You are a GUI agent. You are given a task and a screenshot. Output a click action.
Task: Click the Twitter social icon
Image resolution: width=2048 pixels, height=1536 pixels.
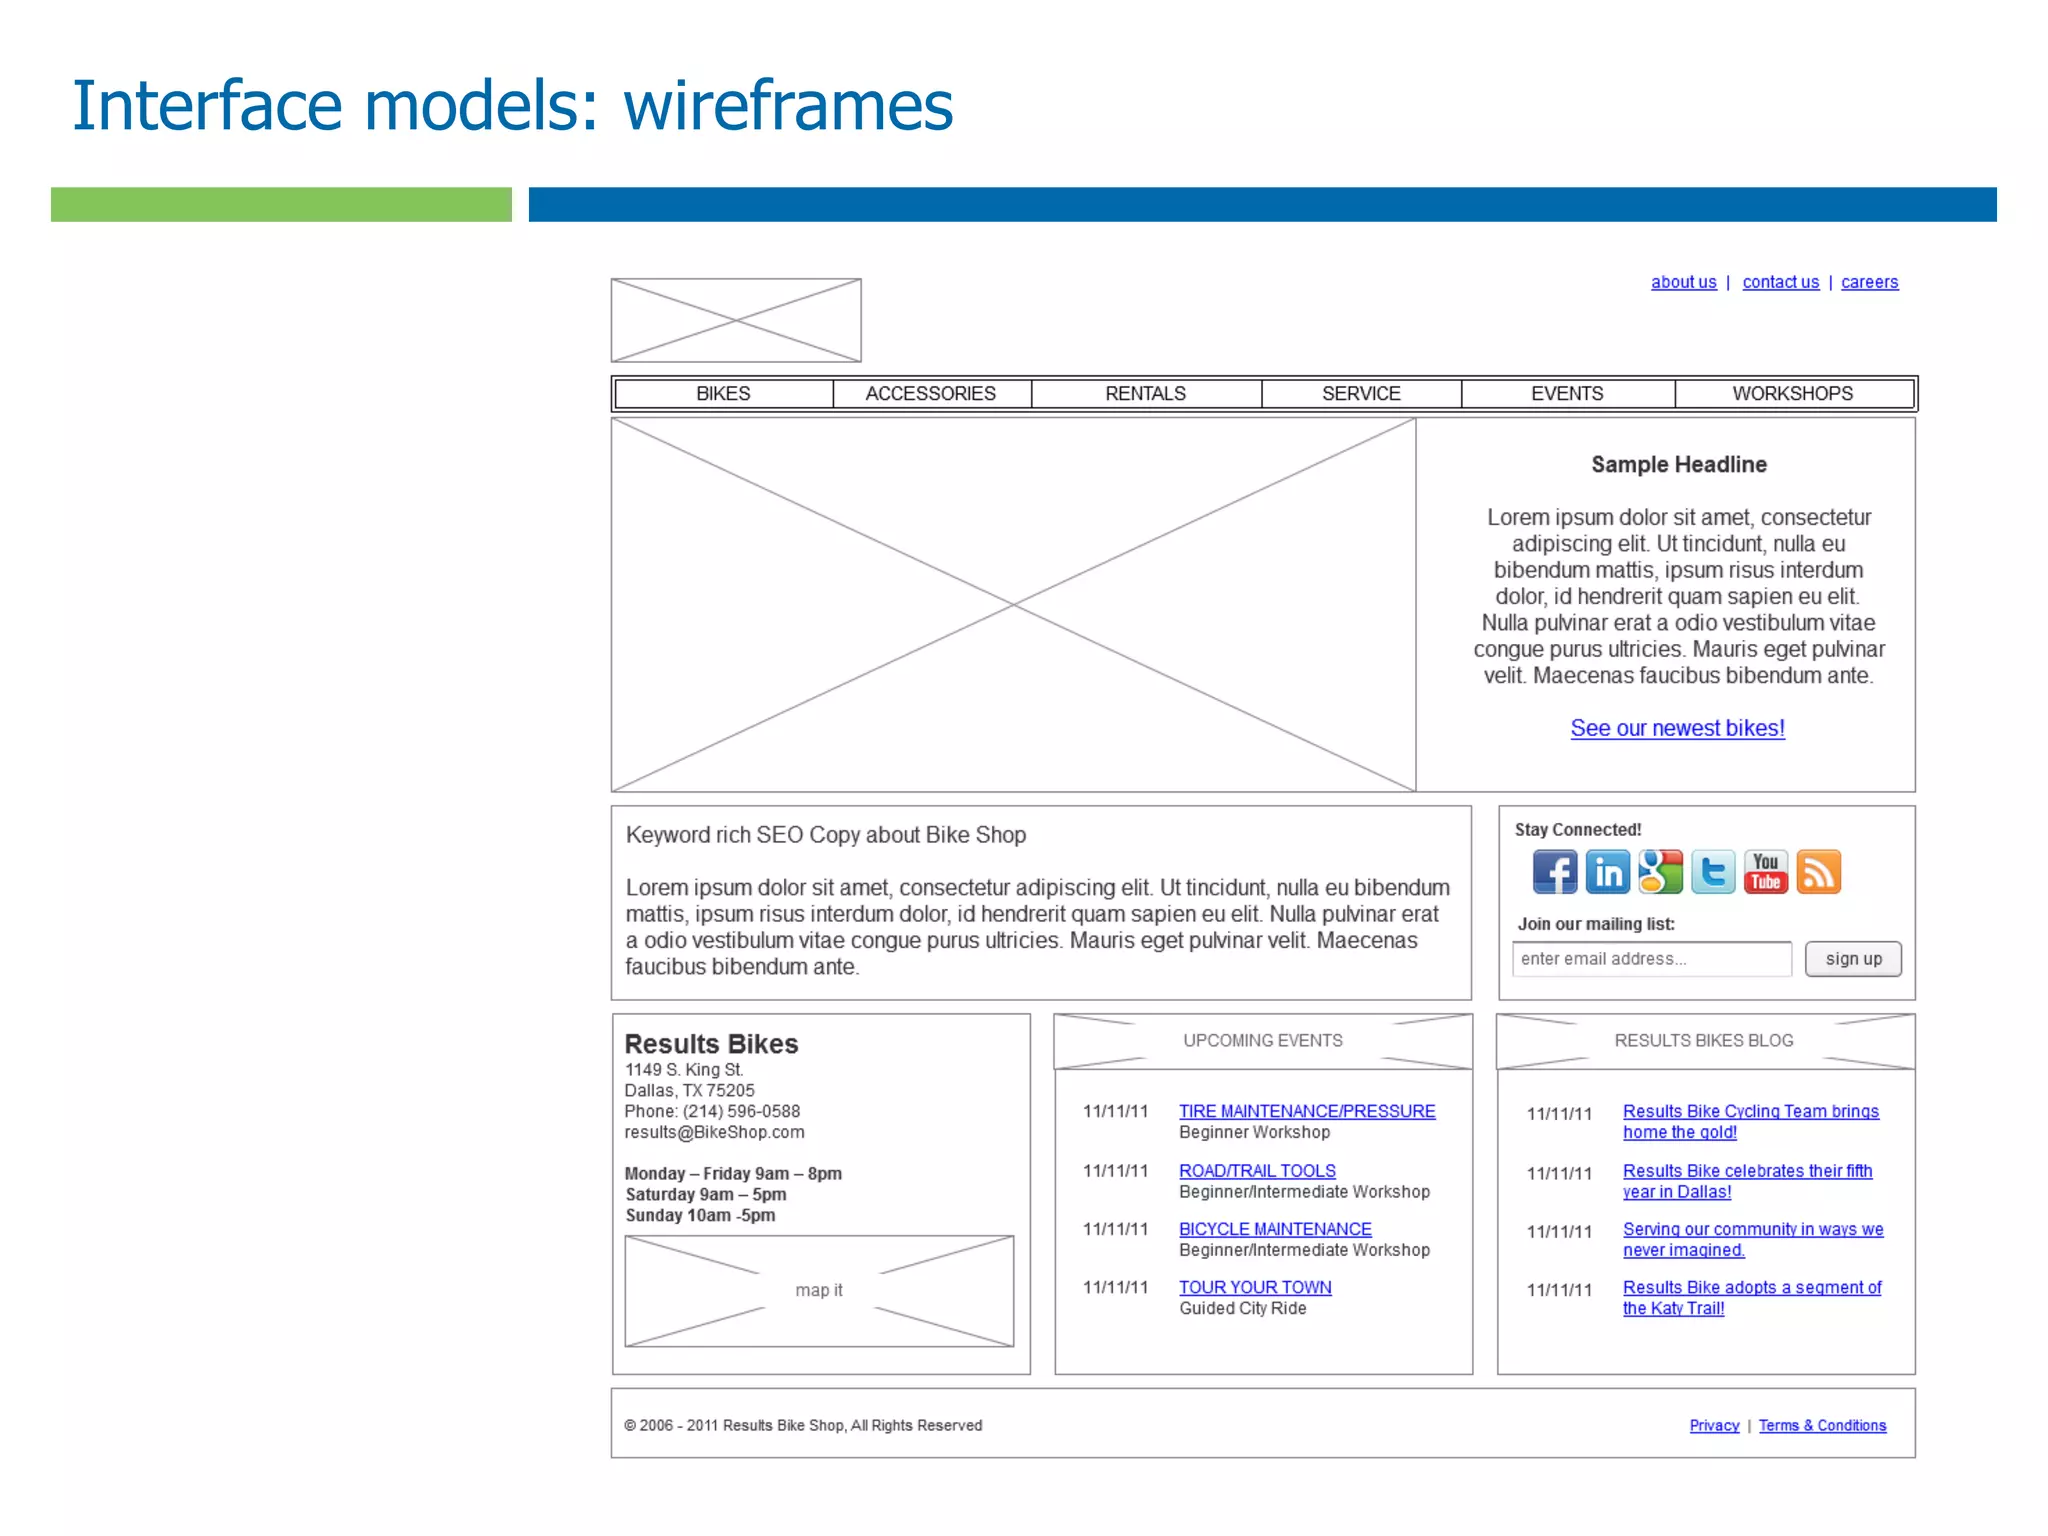[x=1713, y=872]
